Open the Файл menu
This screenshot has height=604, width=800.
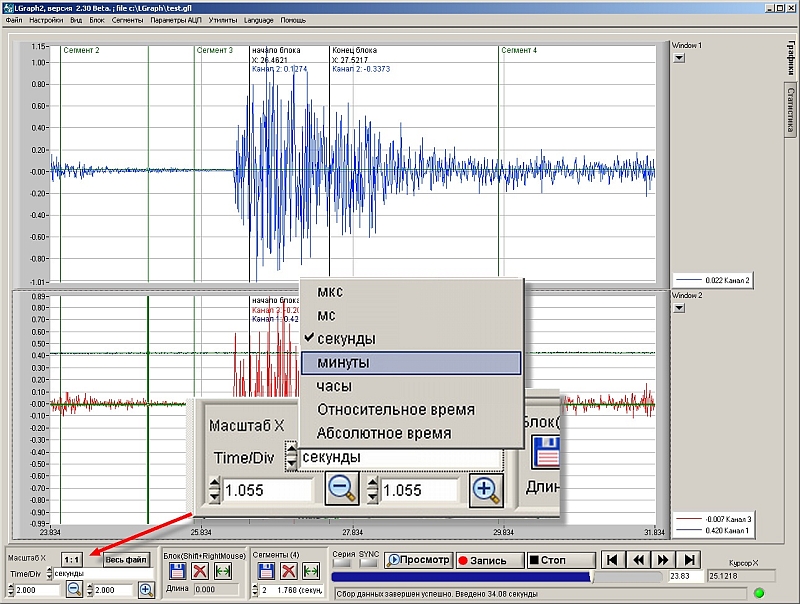click(14, 20)
